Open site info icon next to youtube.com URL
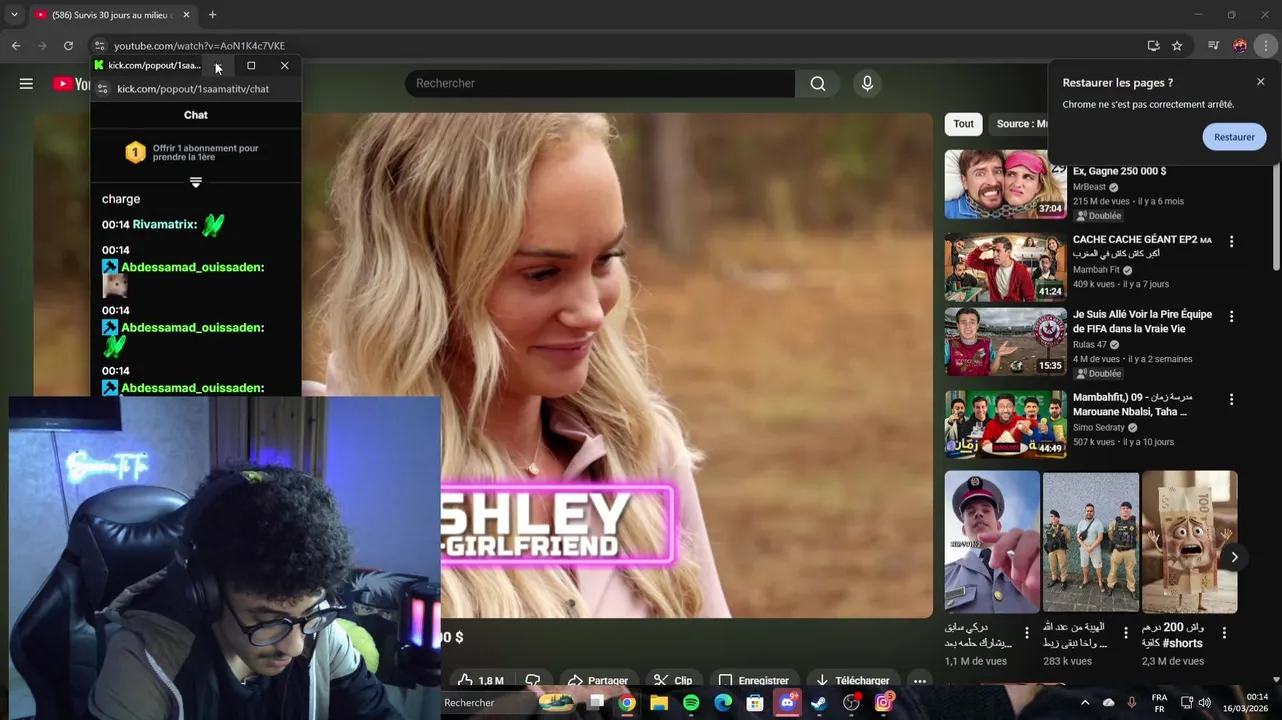 [99, 46]
